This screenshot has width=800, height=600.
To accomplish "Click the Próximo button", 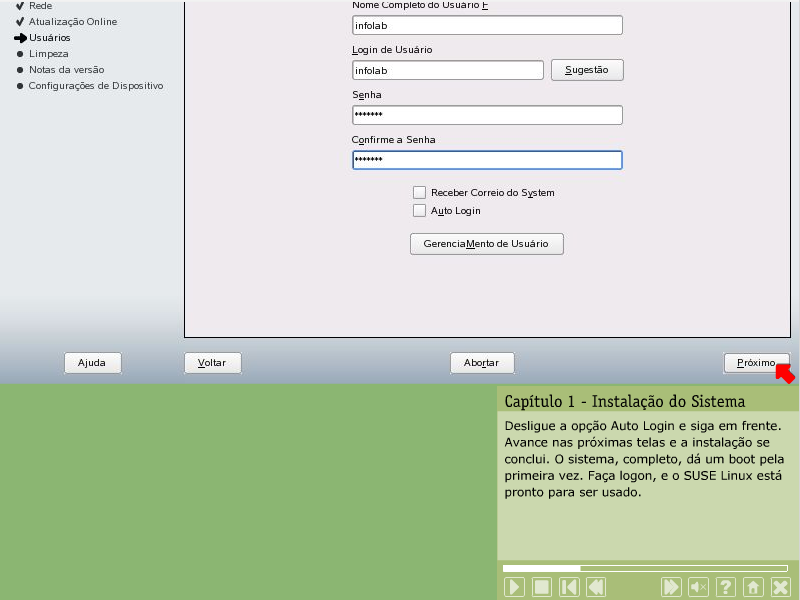I will (756, 363).
